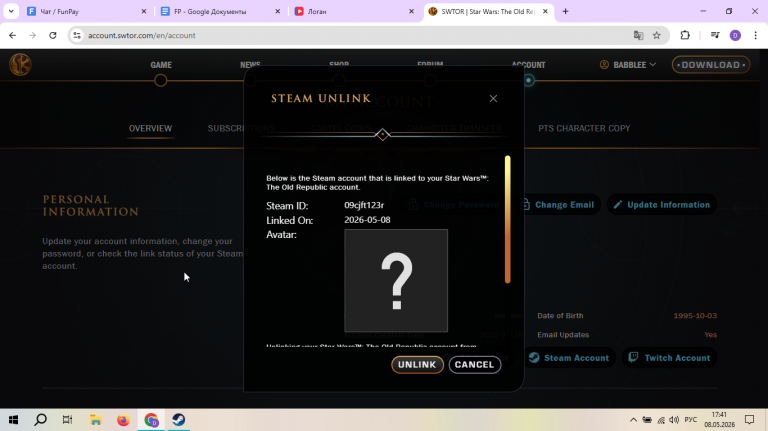Click the address bar URL field
This screenshot has width=768, height=431.
(x=353, y=35)
